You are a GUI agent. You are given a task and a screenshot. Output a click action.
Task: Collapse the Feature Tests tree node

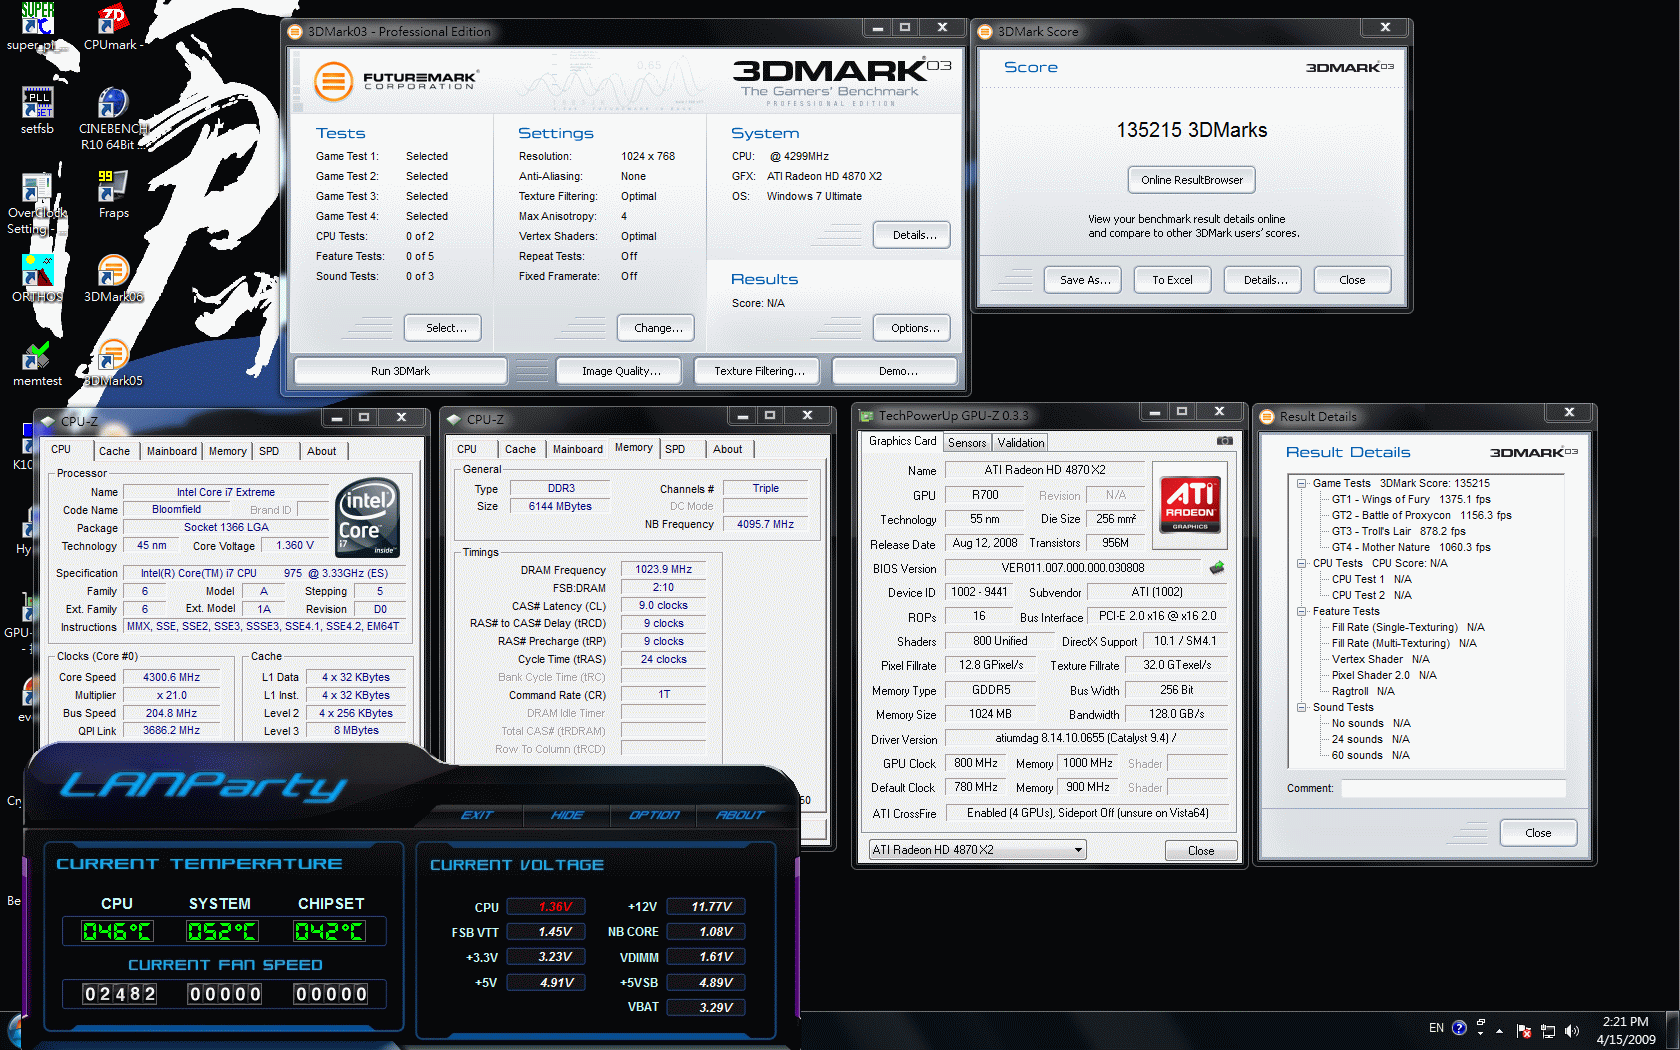1302,611
